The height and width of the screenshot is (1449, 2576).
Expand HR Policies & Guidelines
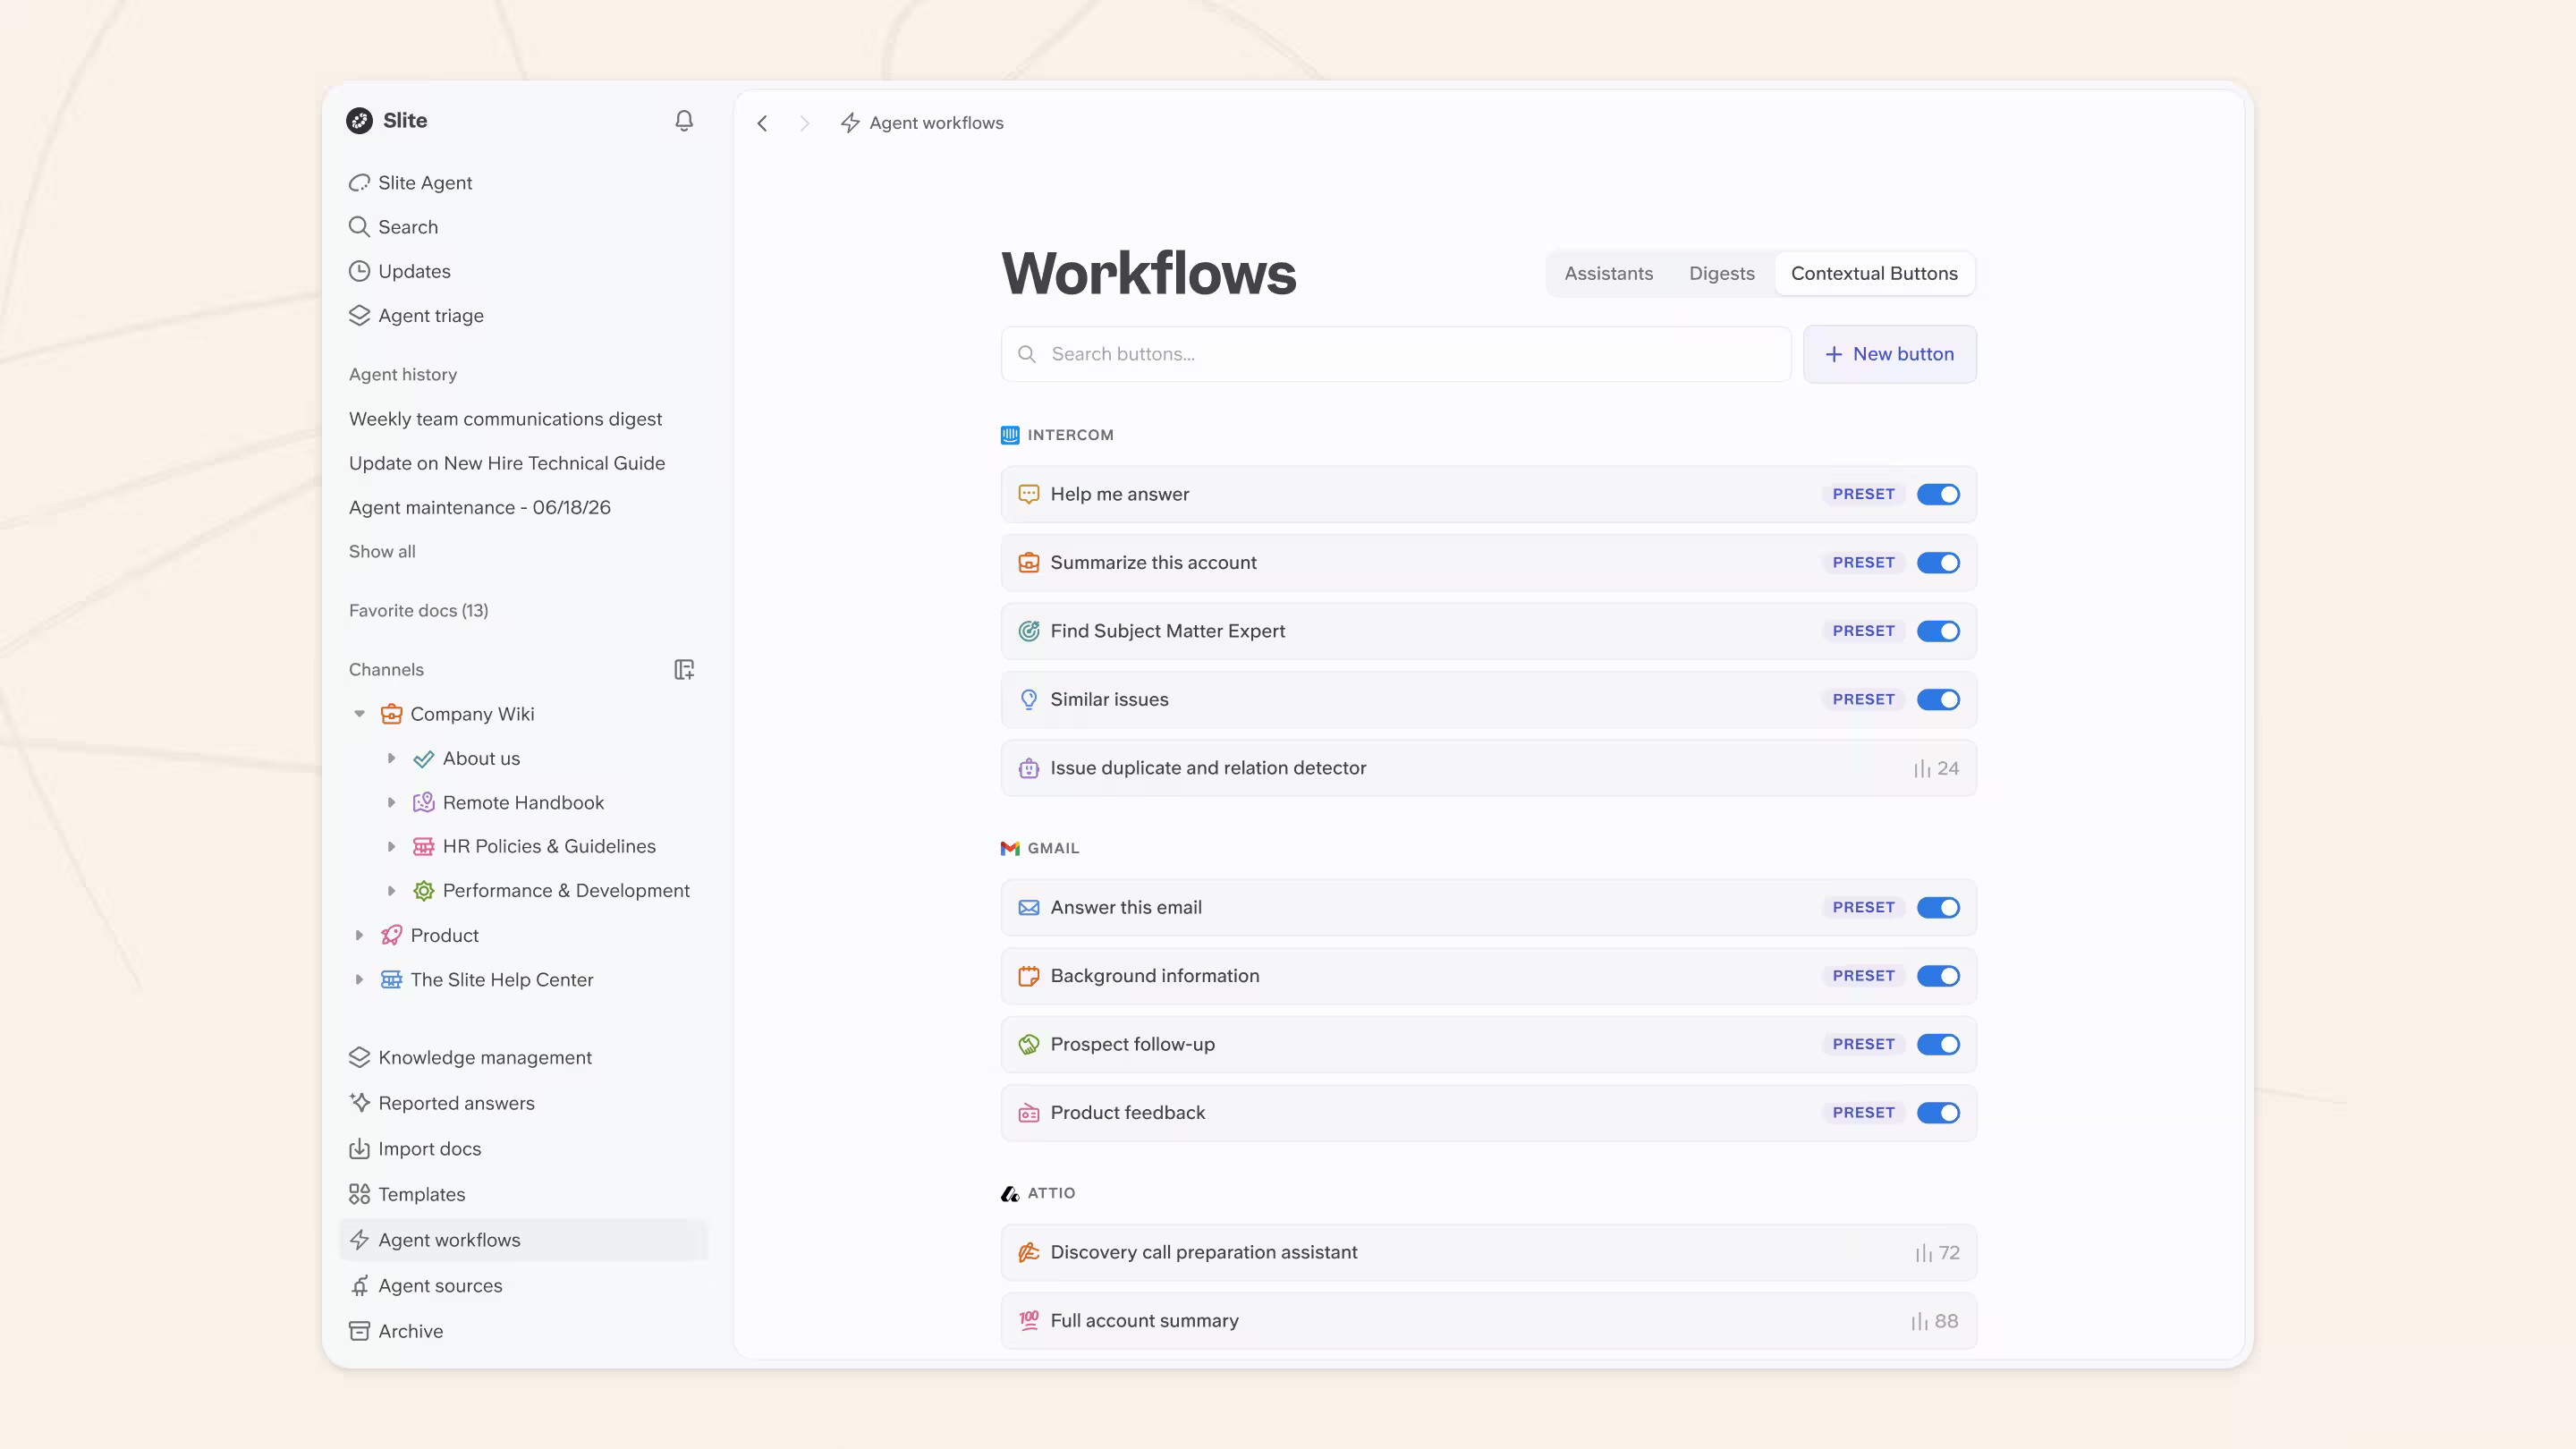[391, 847]
